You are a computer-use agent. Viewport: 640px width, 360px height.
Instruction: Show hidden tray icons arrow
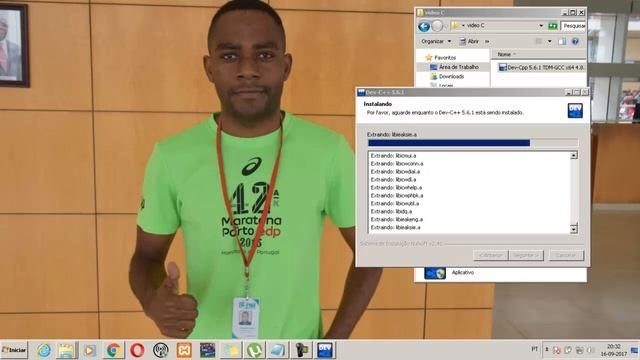click(x=547, y=350)
